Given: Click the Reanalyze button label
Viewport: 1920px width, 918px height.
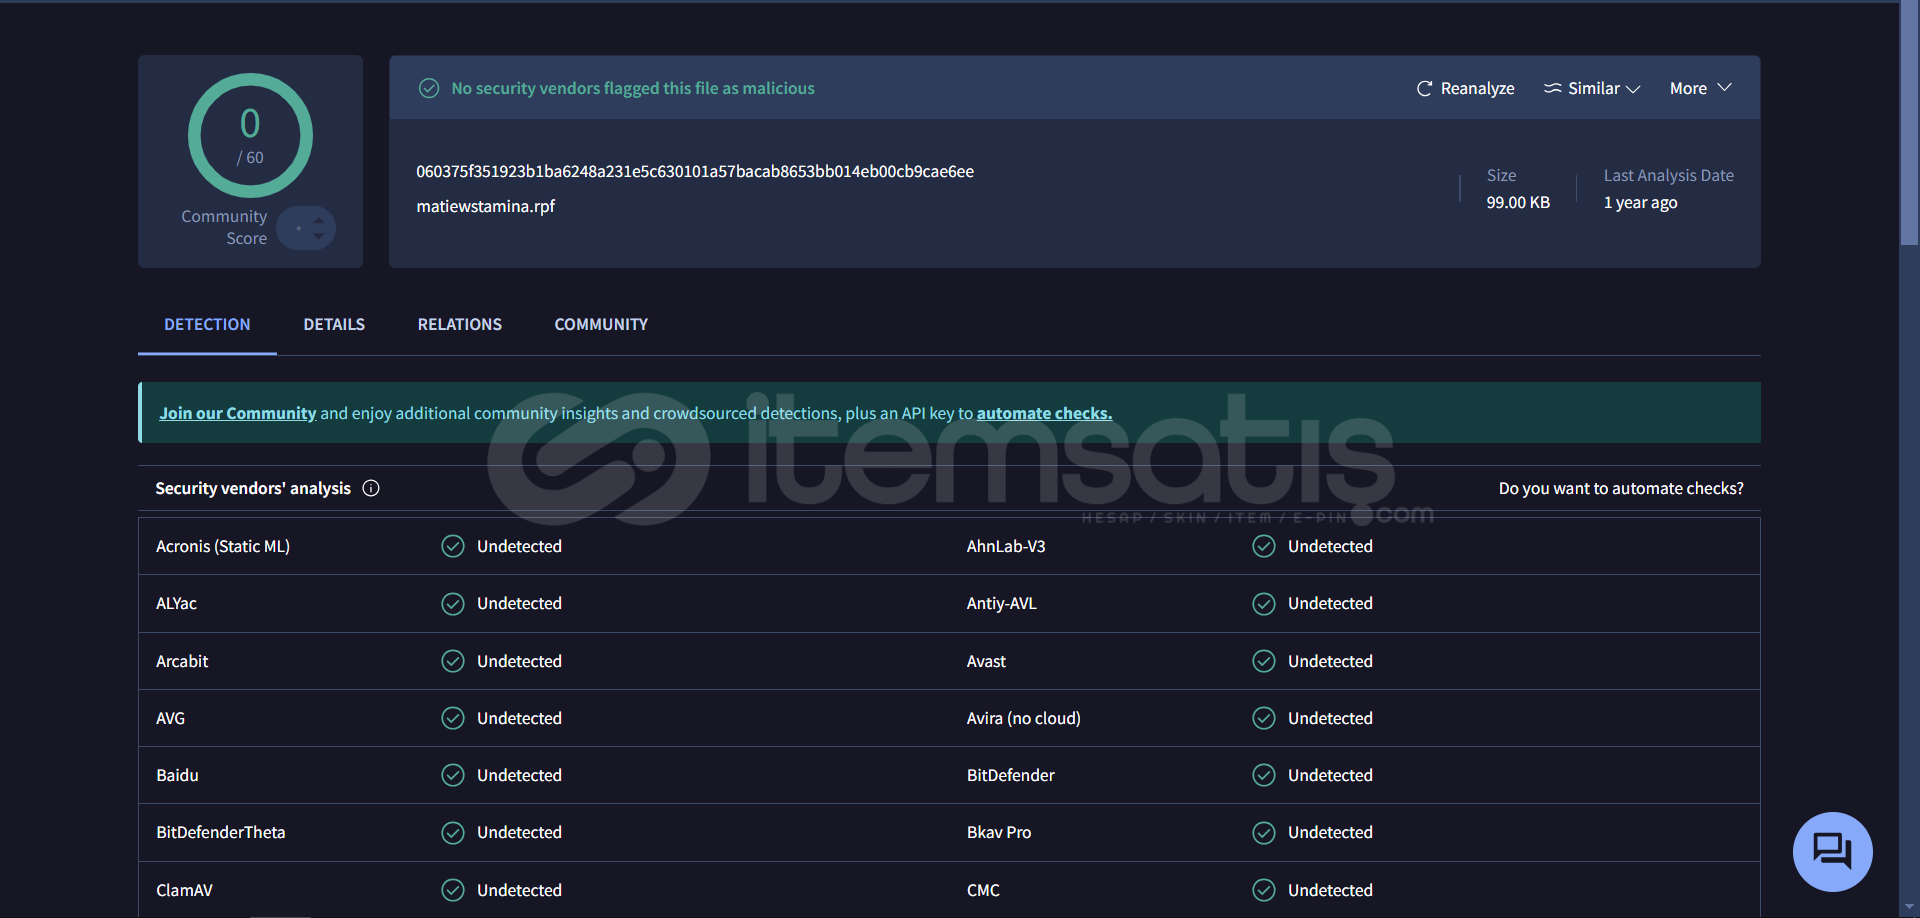Looking at the screenshot, I should pos(1477,89).
